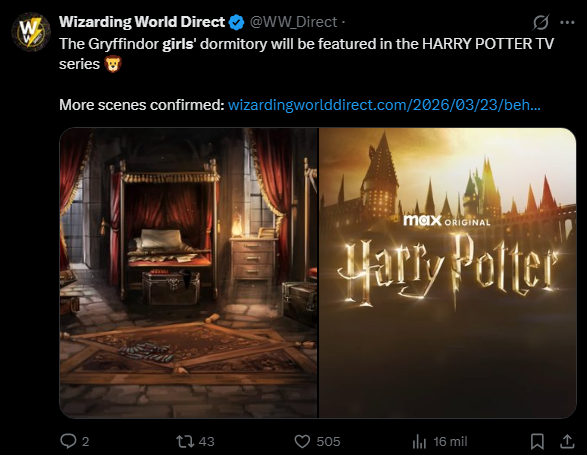Viewport: 587px width, 455px height.
Task: Open the Gryffindor dormitory illustration image
Action: [x=189, y=273]
